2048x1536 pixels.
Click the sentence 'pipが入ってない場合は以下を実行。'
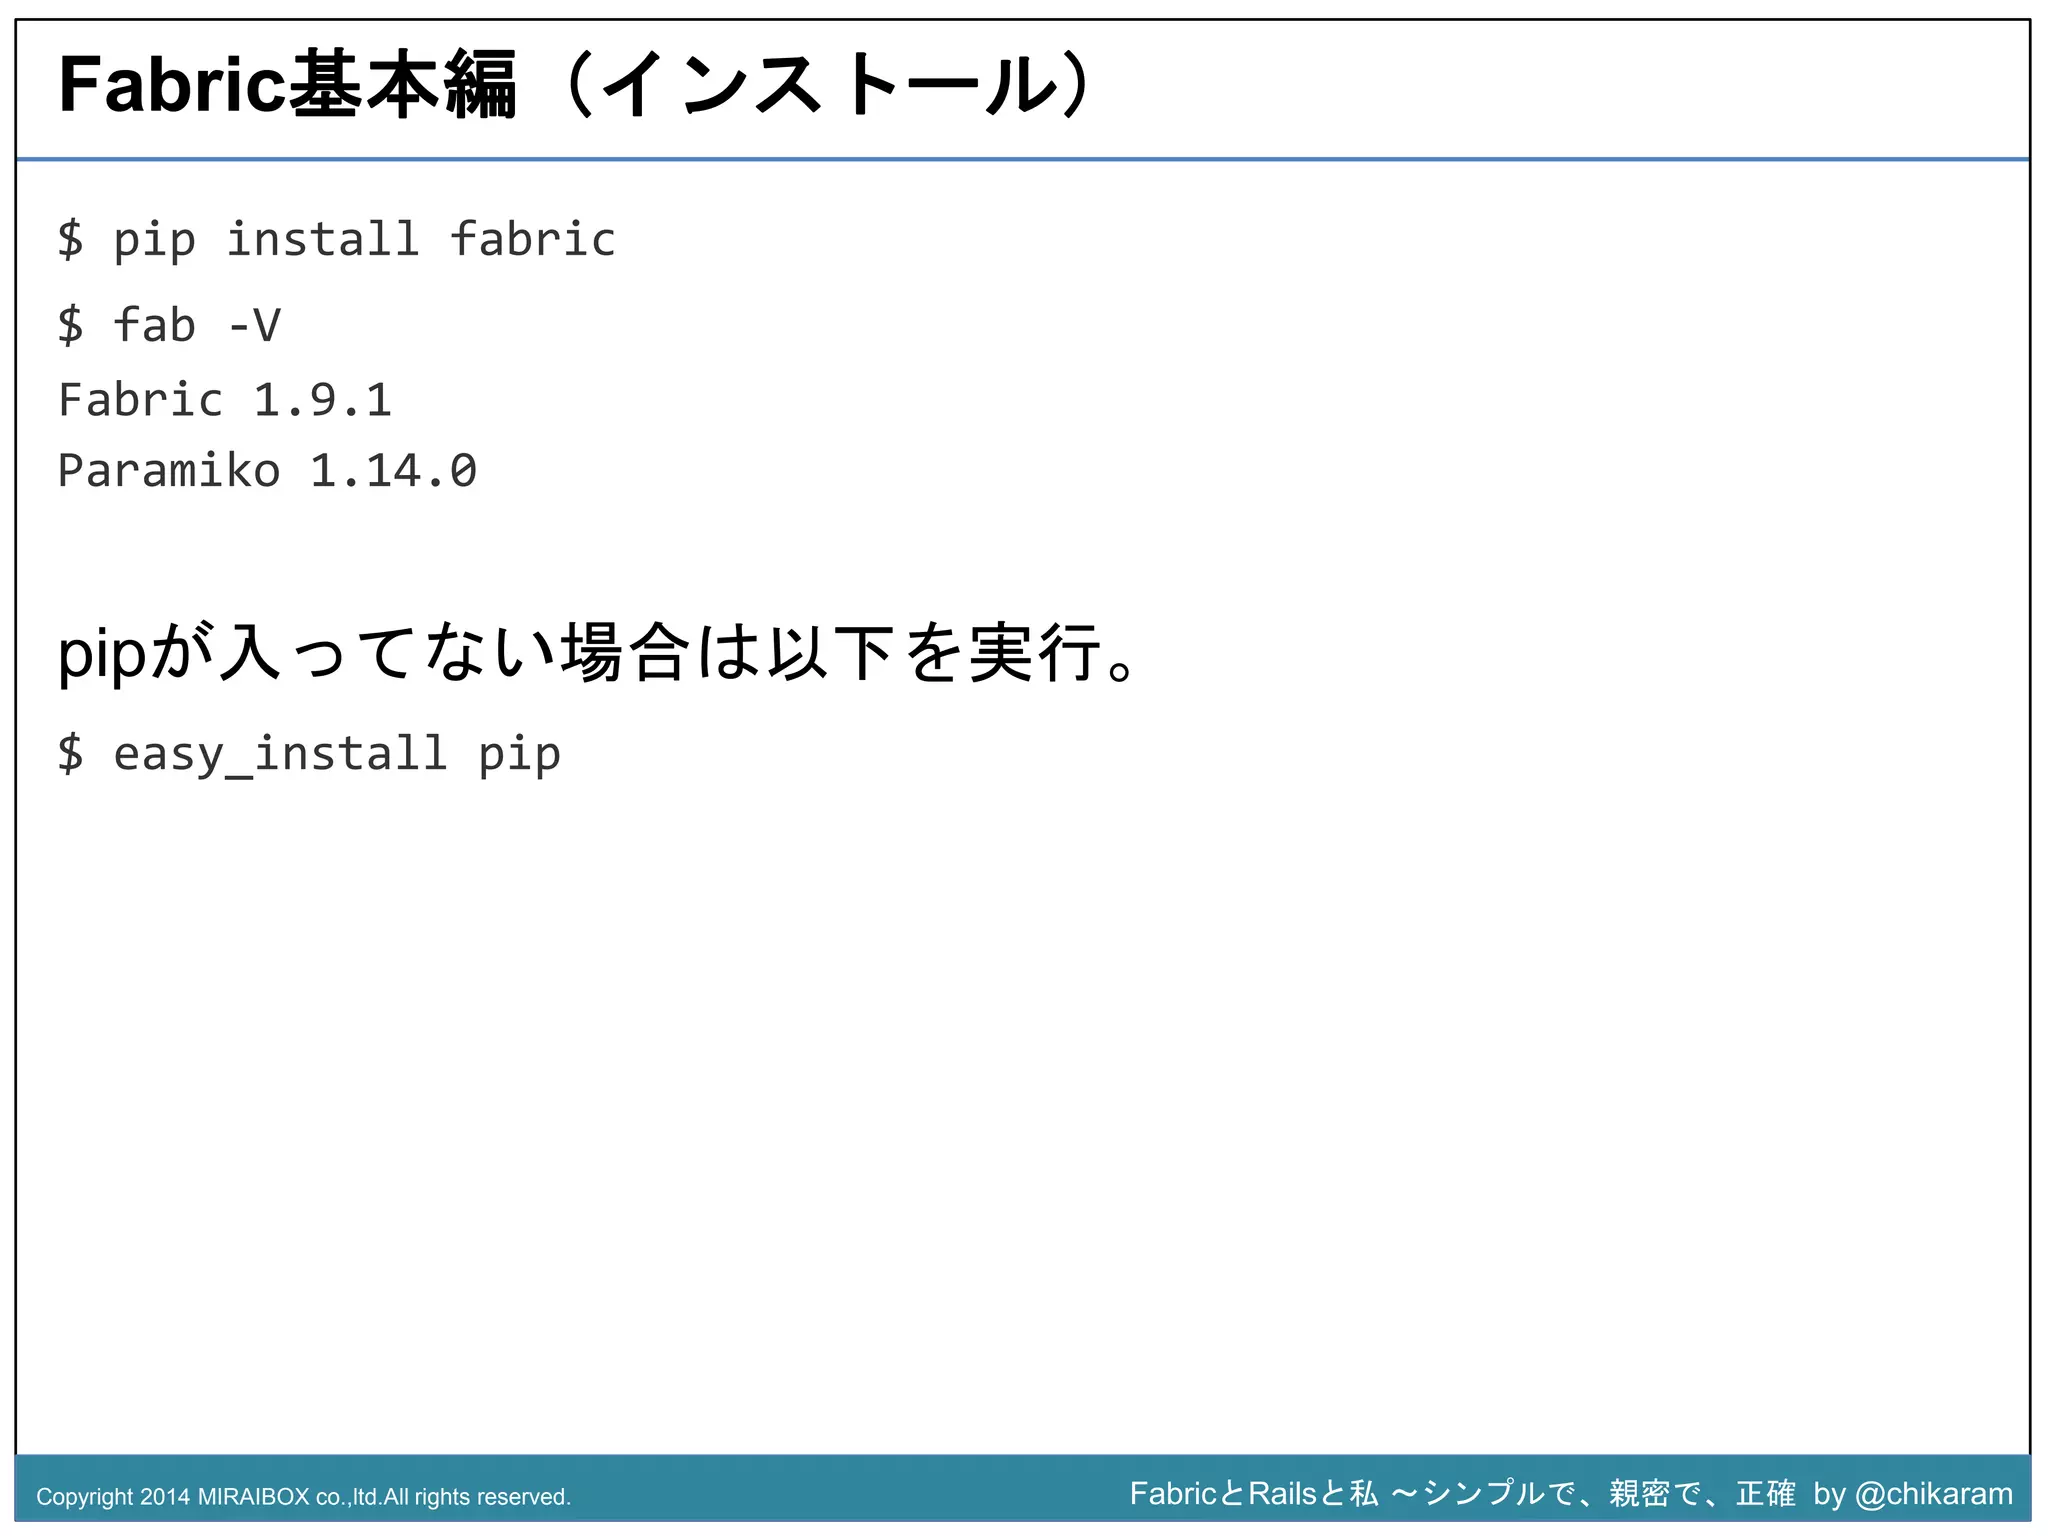point(597,653)
